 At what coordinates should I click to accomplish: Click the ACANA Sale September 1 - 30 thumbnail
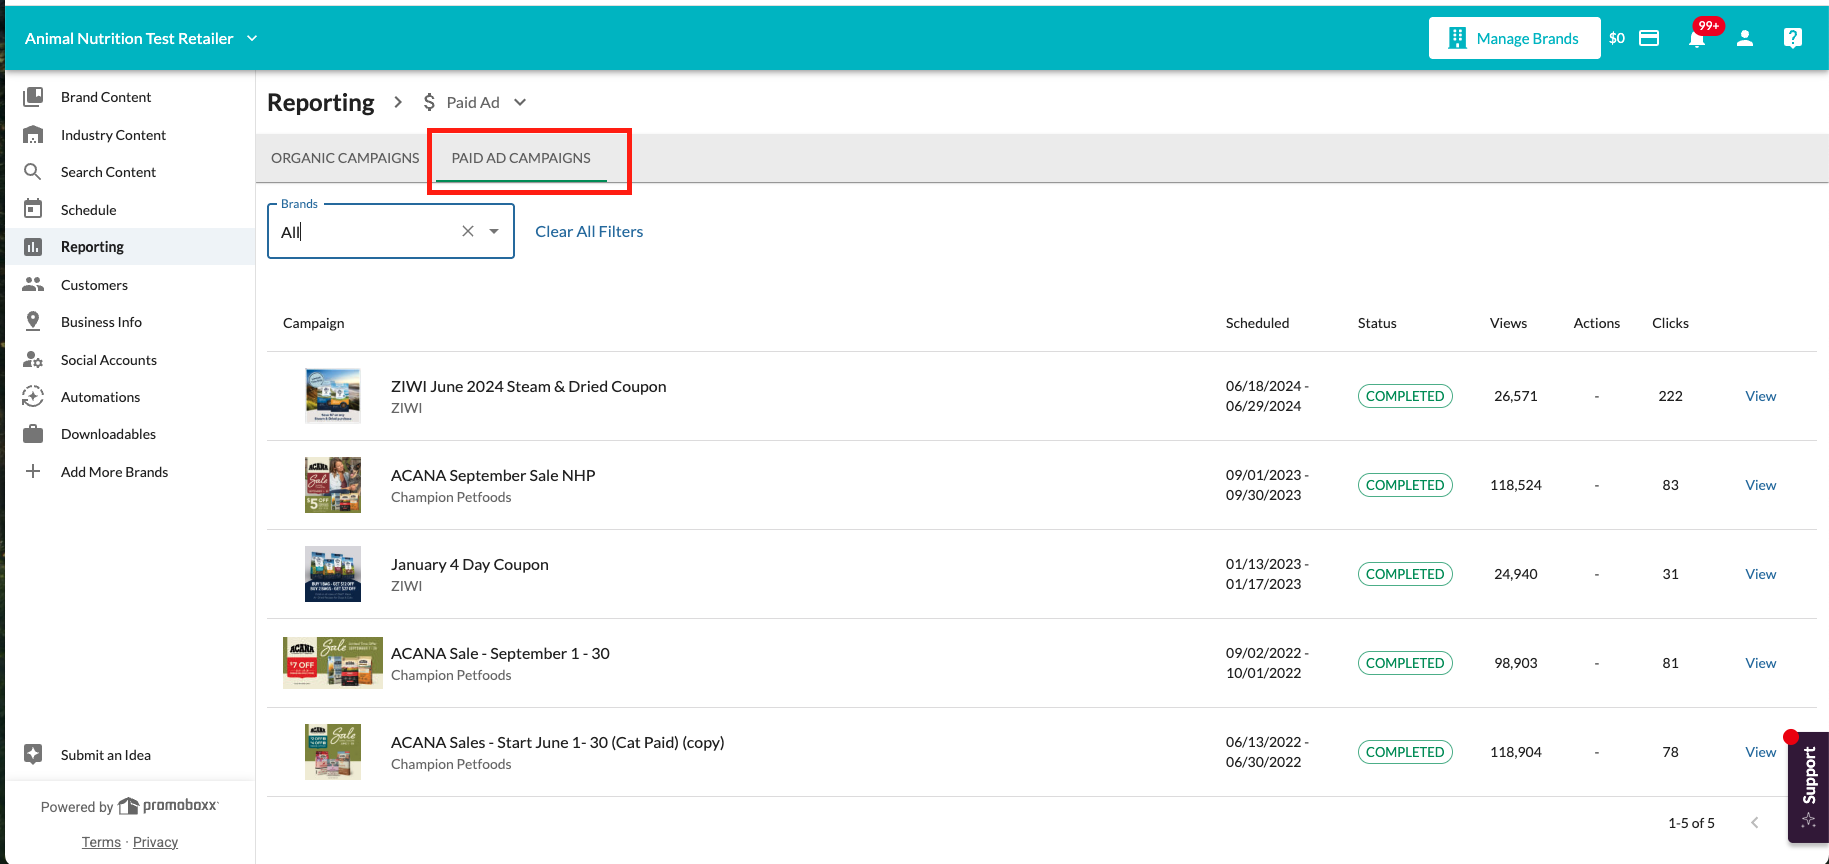point(333,663)
